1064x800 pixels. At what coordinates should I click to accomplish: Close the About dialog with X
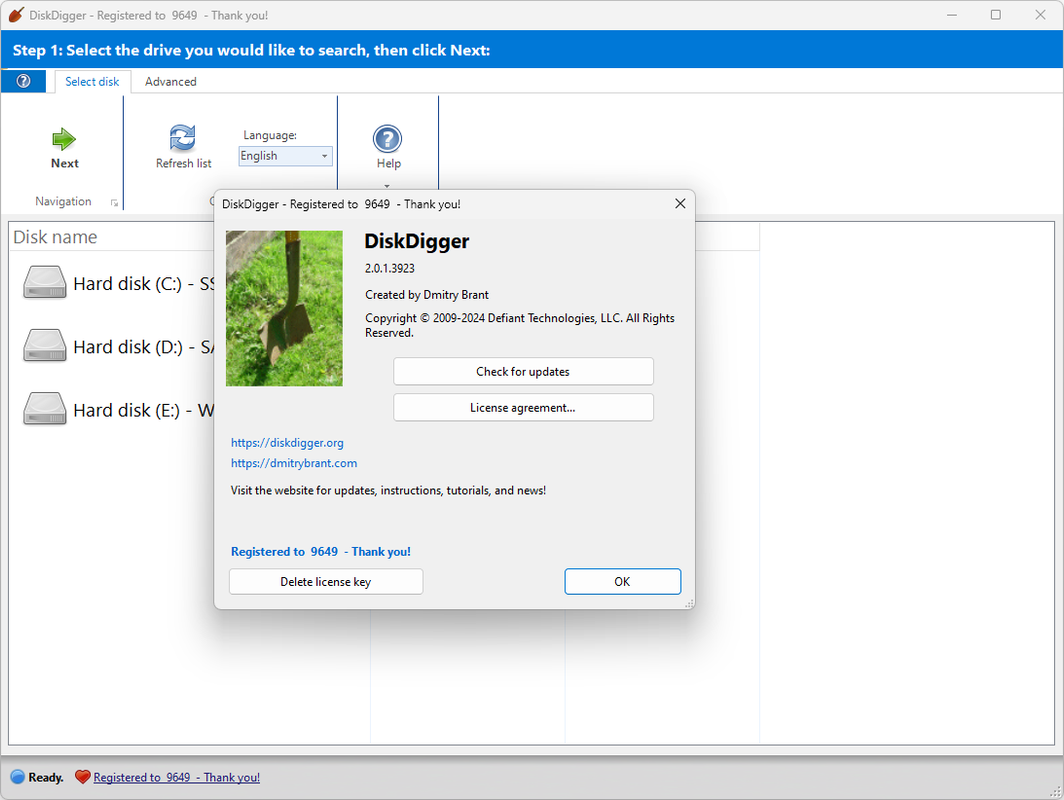click(680, 204)
